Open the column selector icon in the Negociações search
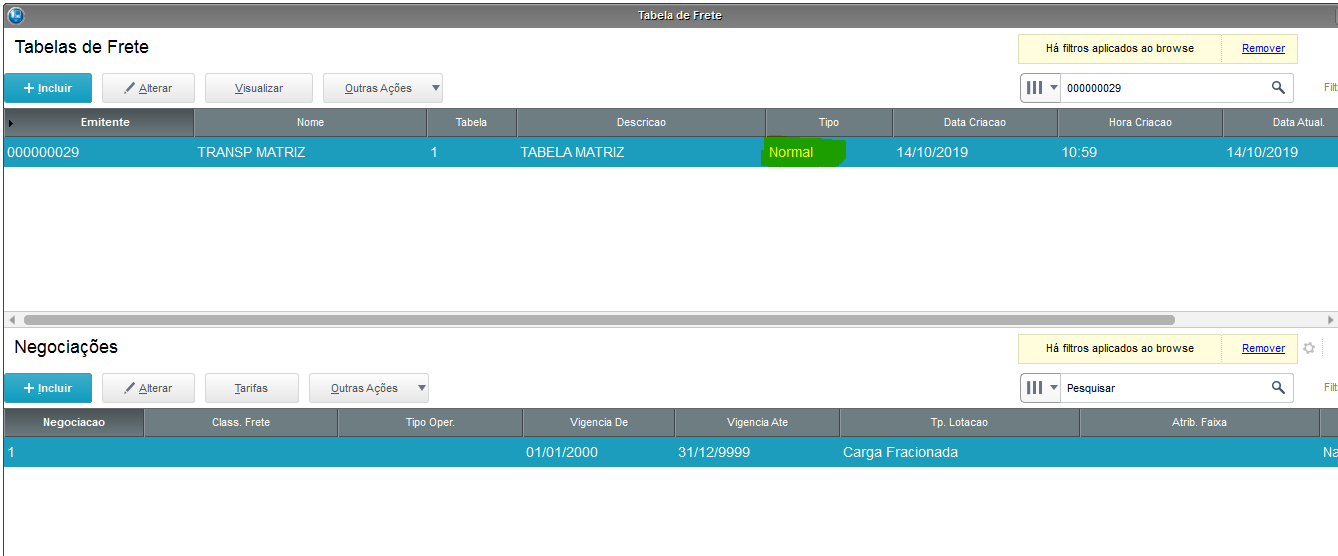The height and width of the screenshot is (556, 1338). tap(1040, 388)
